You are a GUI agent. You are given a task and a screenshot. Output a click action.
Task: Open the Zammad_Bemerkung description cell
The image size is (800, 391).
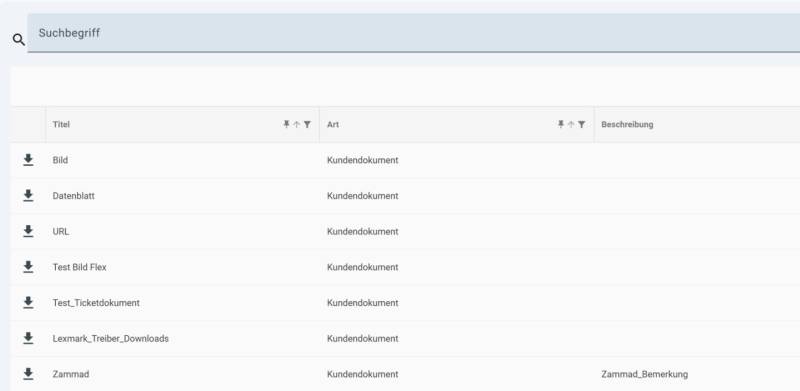644,374
